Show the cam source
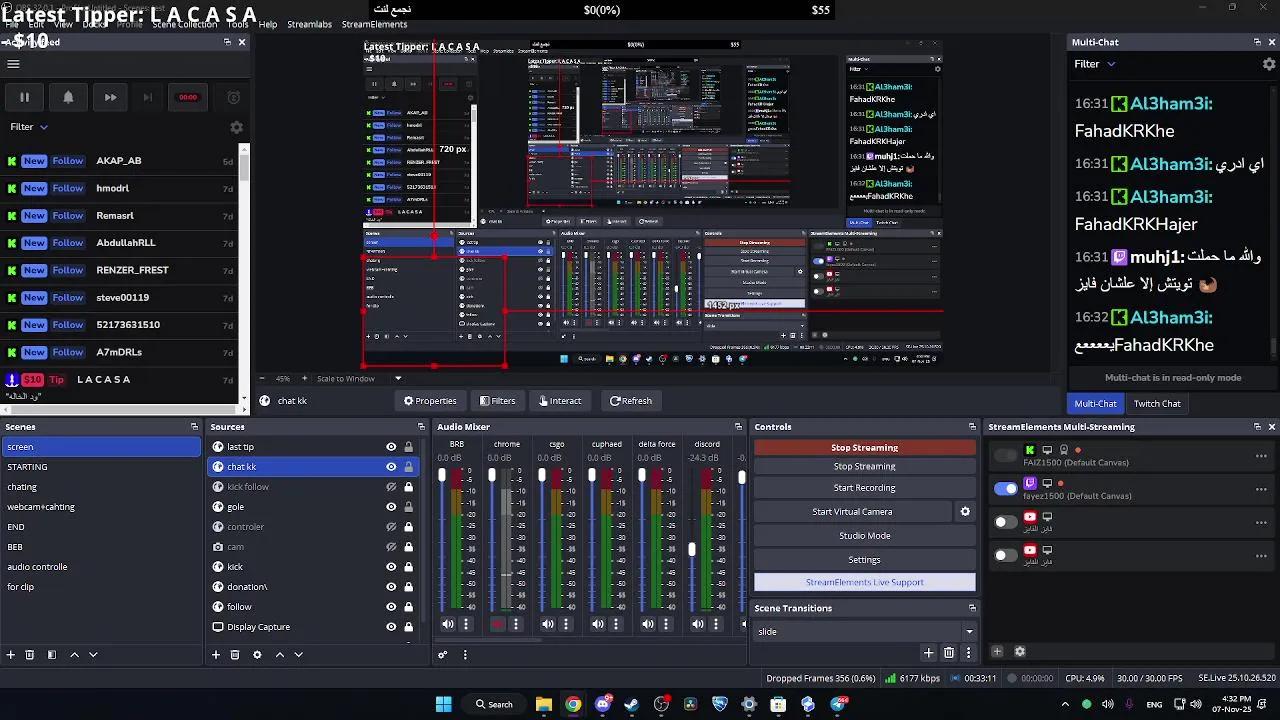Viewport: 1280px width, 720px height. [x=391, y=547]
